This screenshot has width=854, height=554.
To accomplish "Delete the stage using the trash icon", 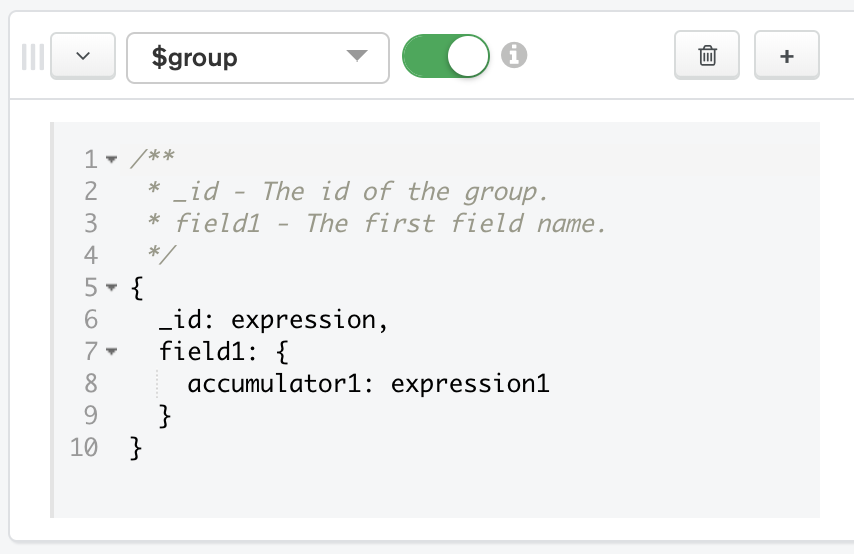I will 707,56.
